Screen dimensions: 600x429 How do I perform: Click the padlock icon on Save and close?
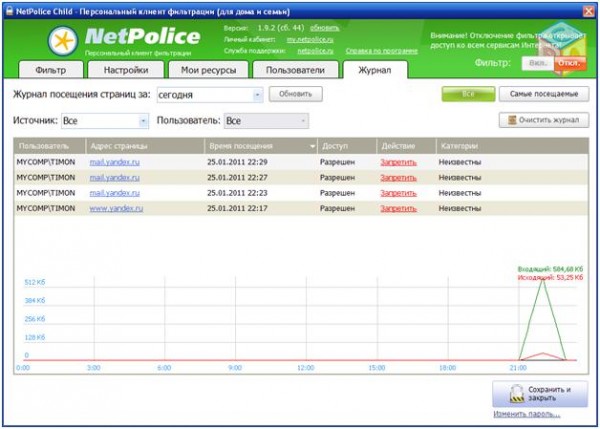[x=517, y=394]
